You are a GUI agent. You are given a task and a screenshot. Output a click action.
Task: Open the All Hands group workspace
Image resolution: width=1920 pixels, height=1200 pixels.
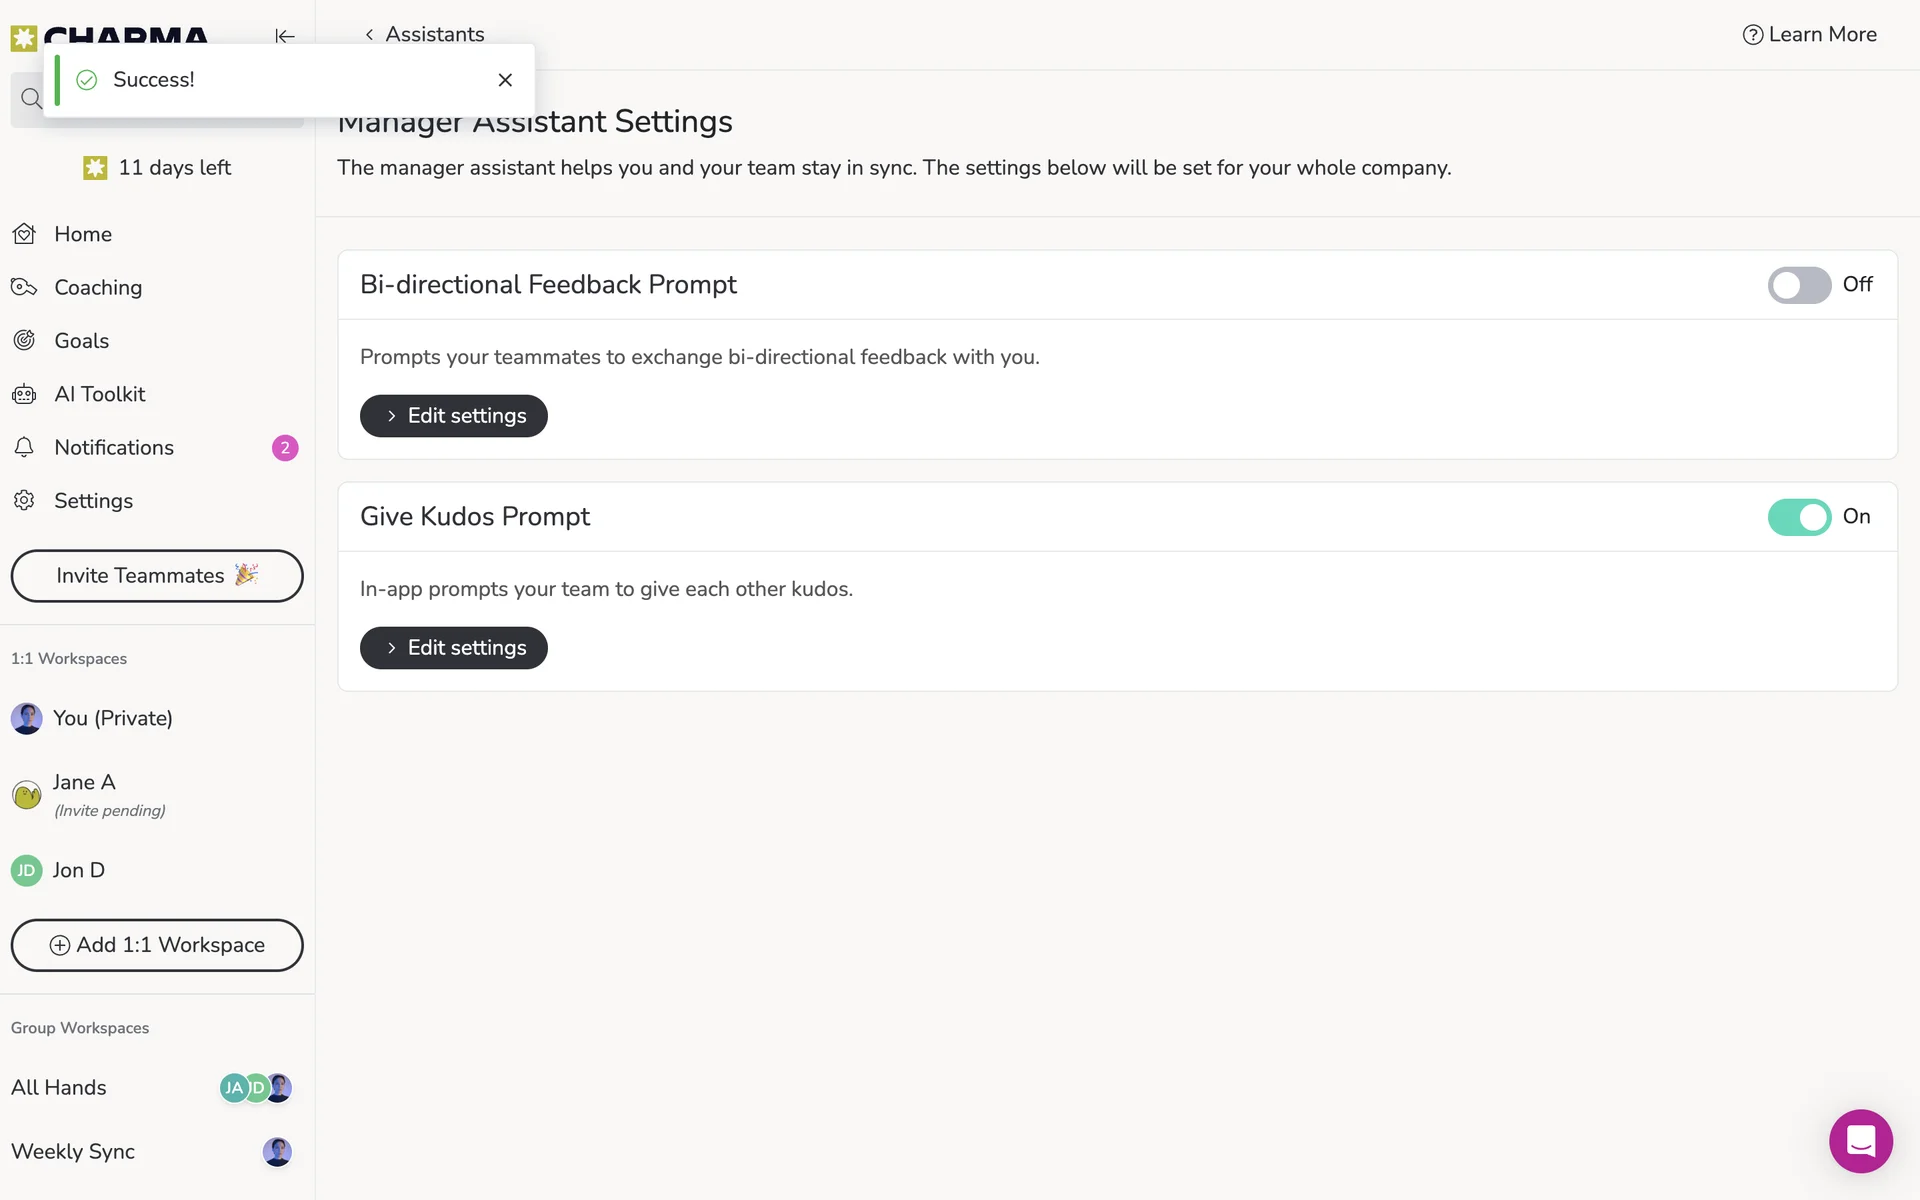coord(59,1087)
